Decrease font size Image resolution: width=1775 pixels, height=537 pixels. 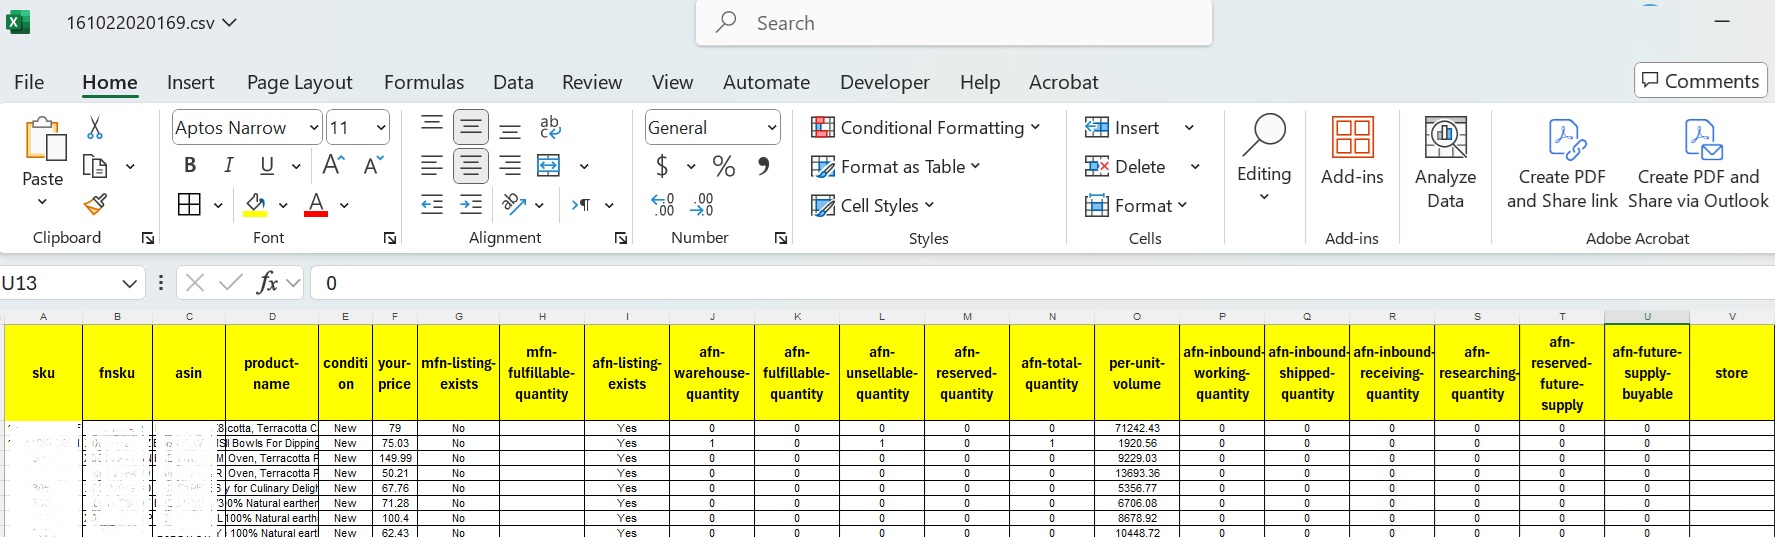tap(373, 165)
